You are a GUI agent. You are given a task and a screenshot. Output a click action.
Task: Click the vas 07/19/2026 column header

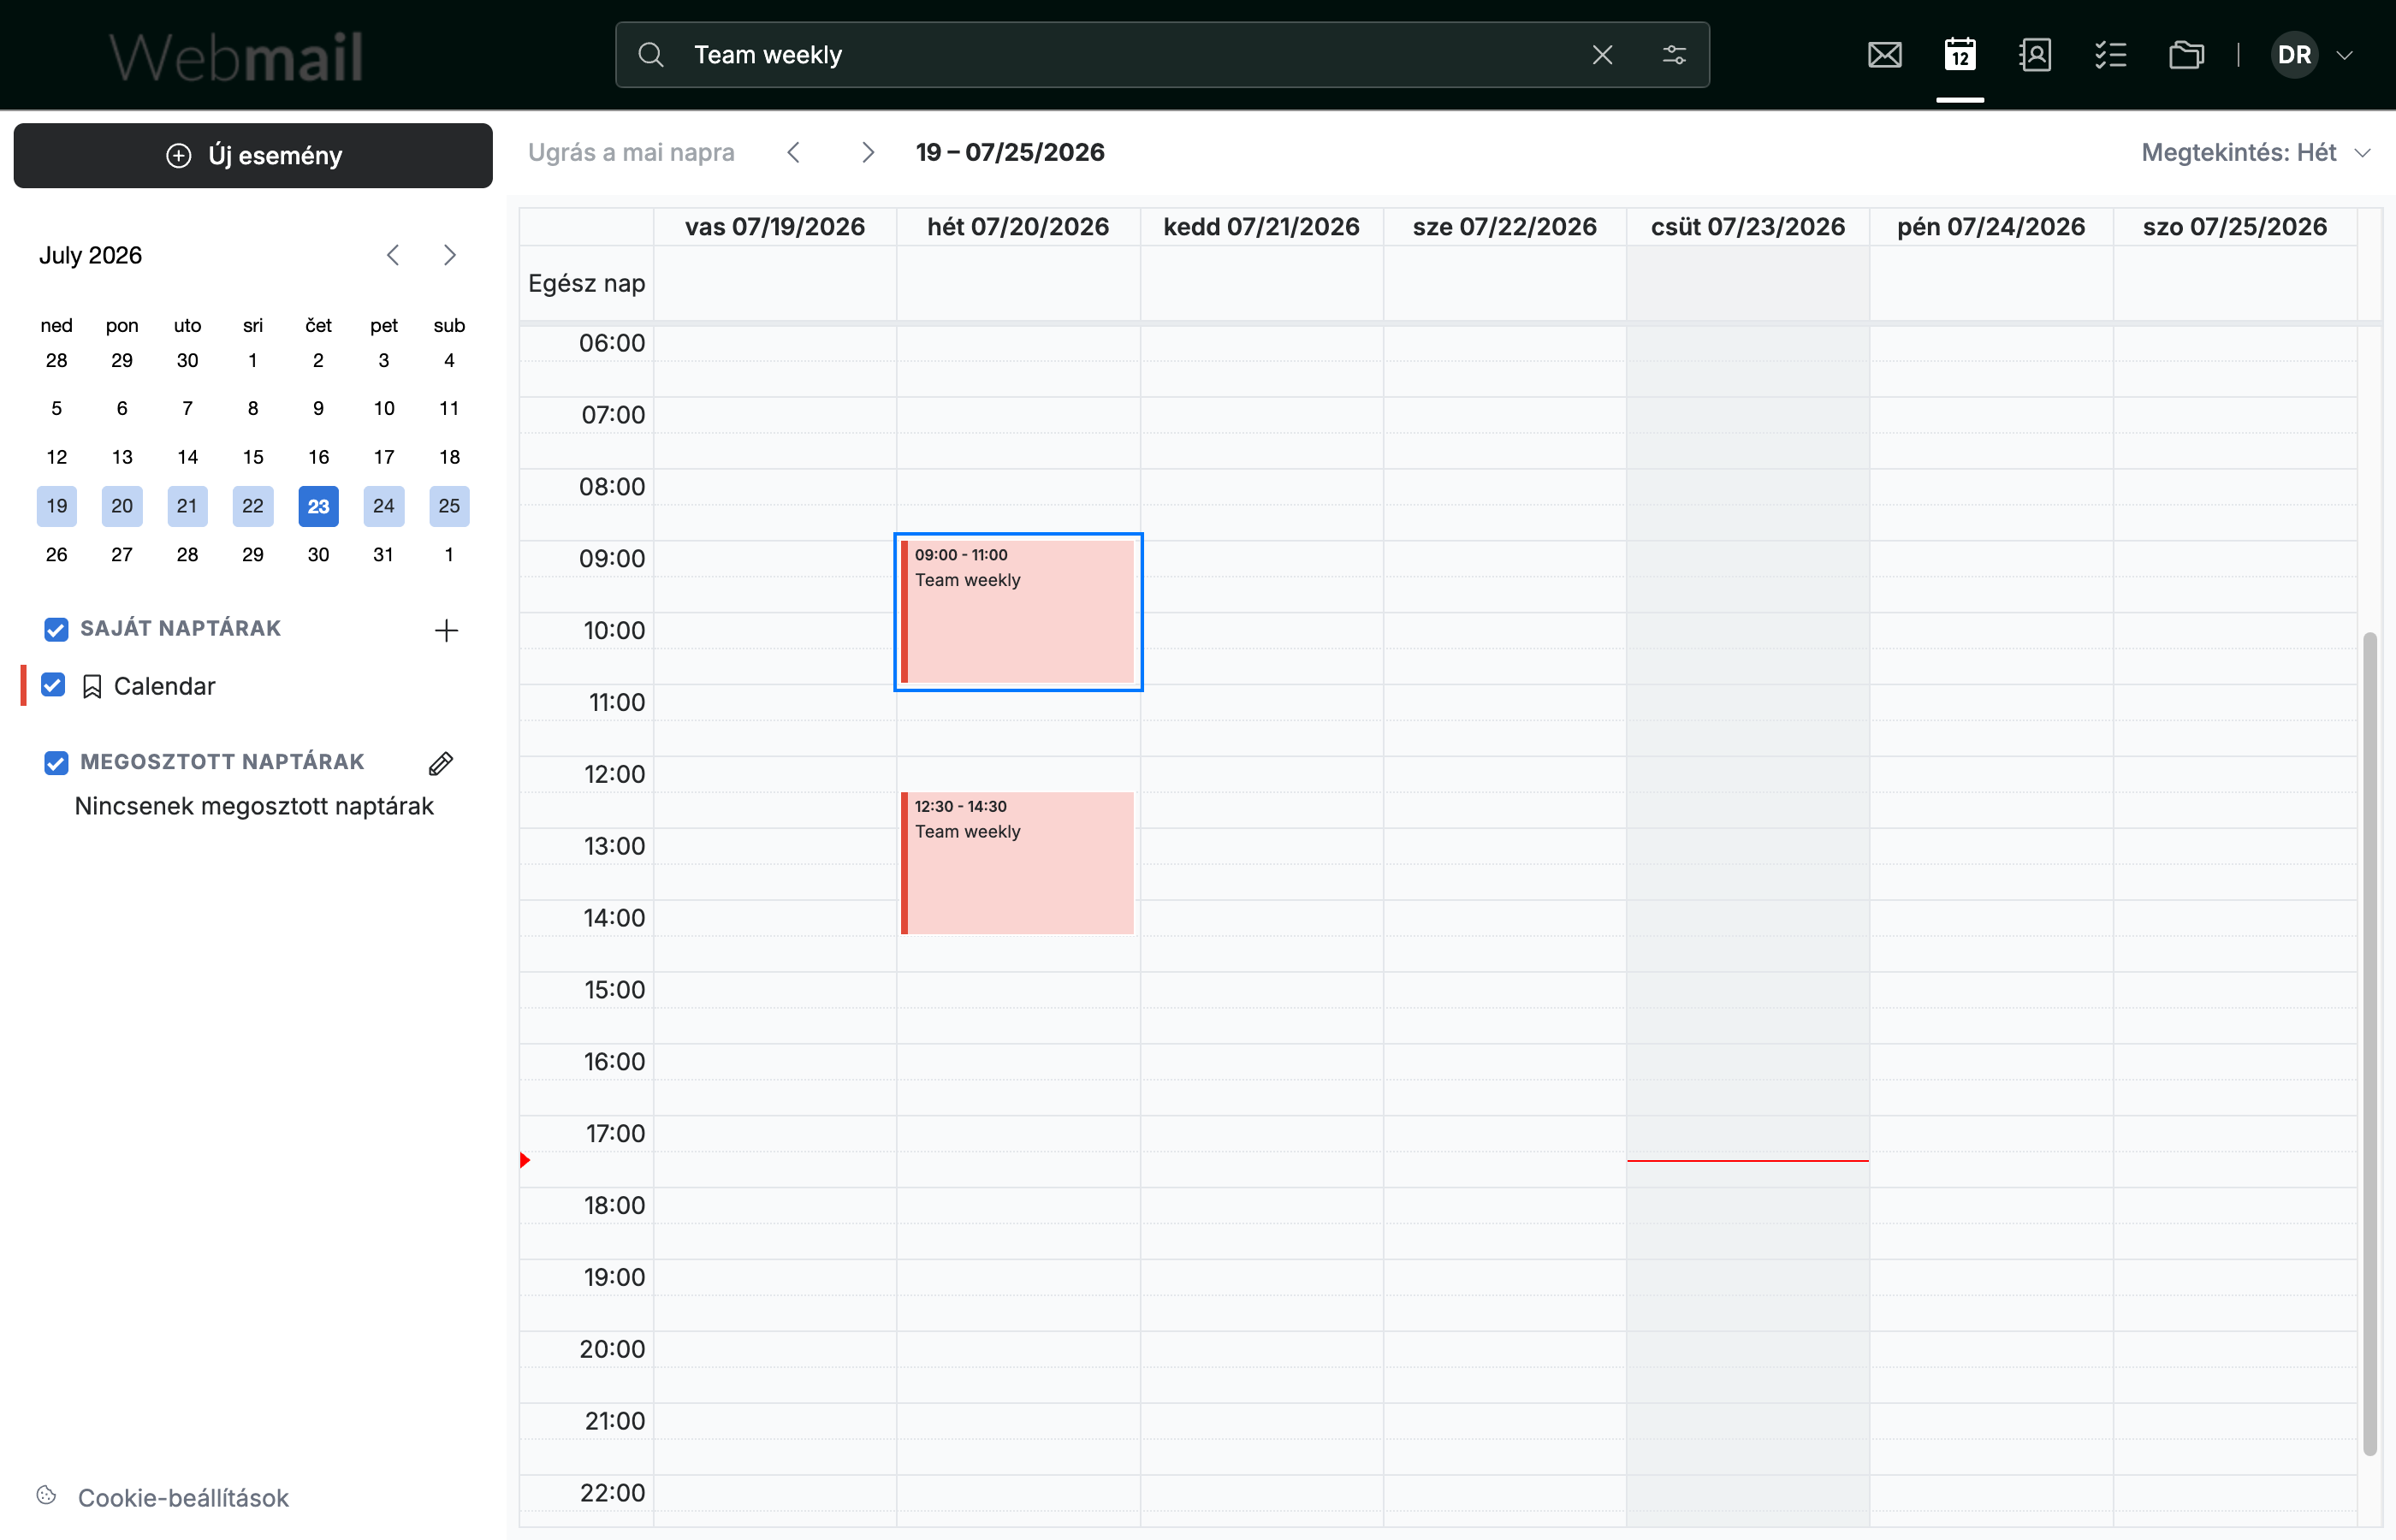click(775, 226)
